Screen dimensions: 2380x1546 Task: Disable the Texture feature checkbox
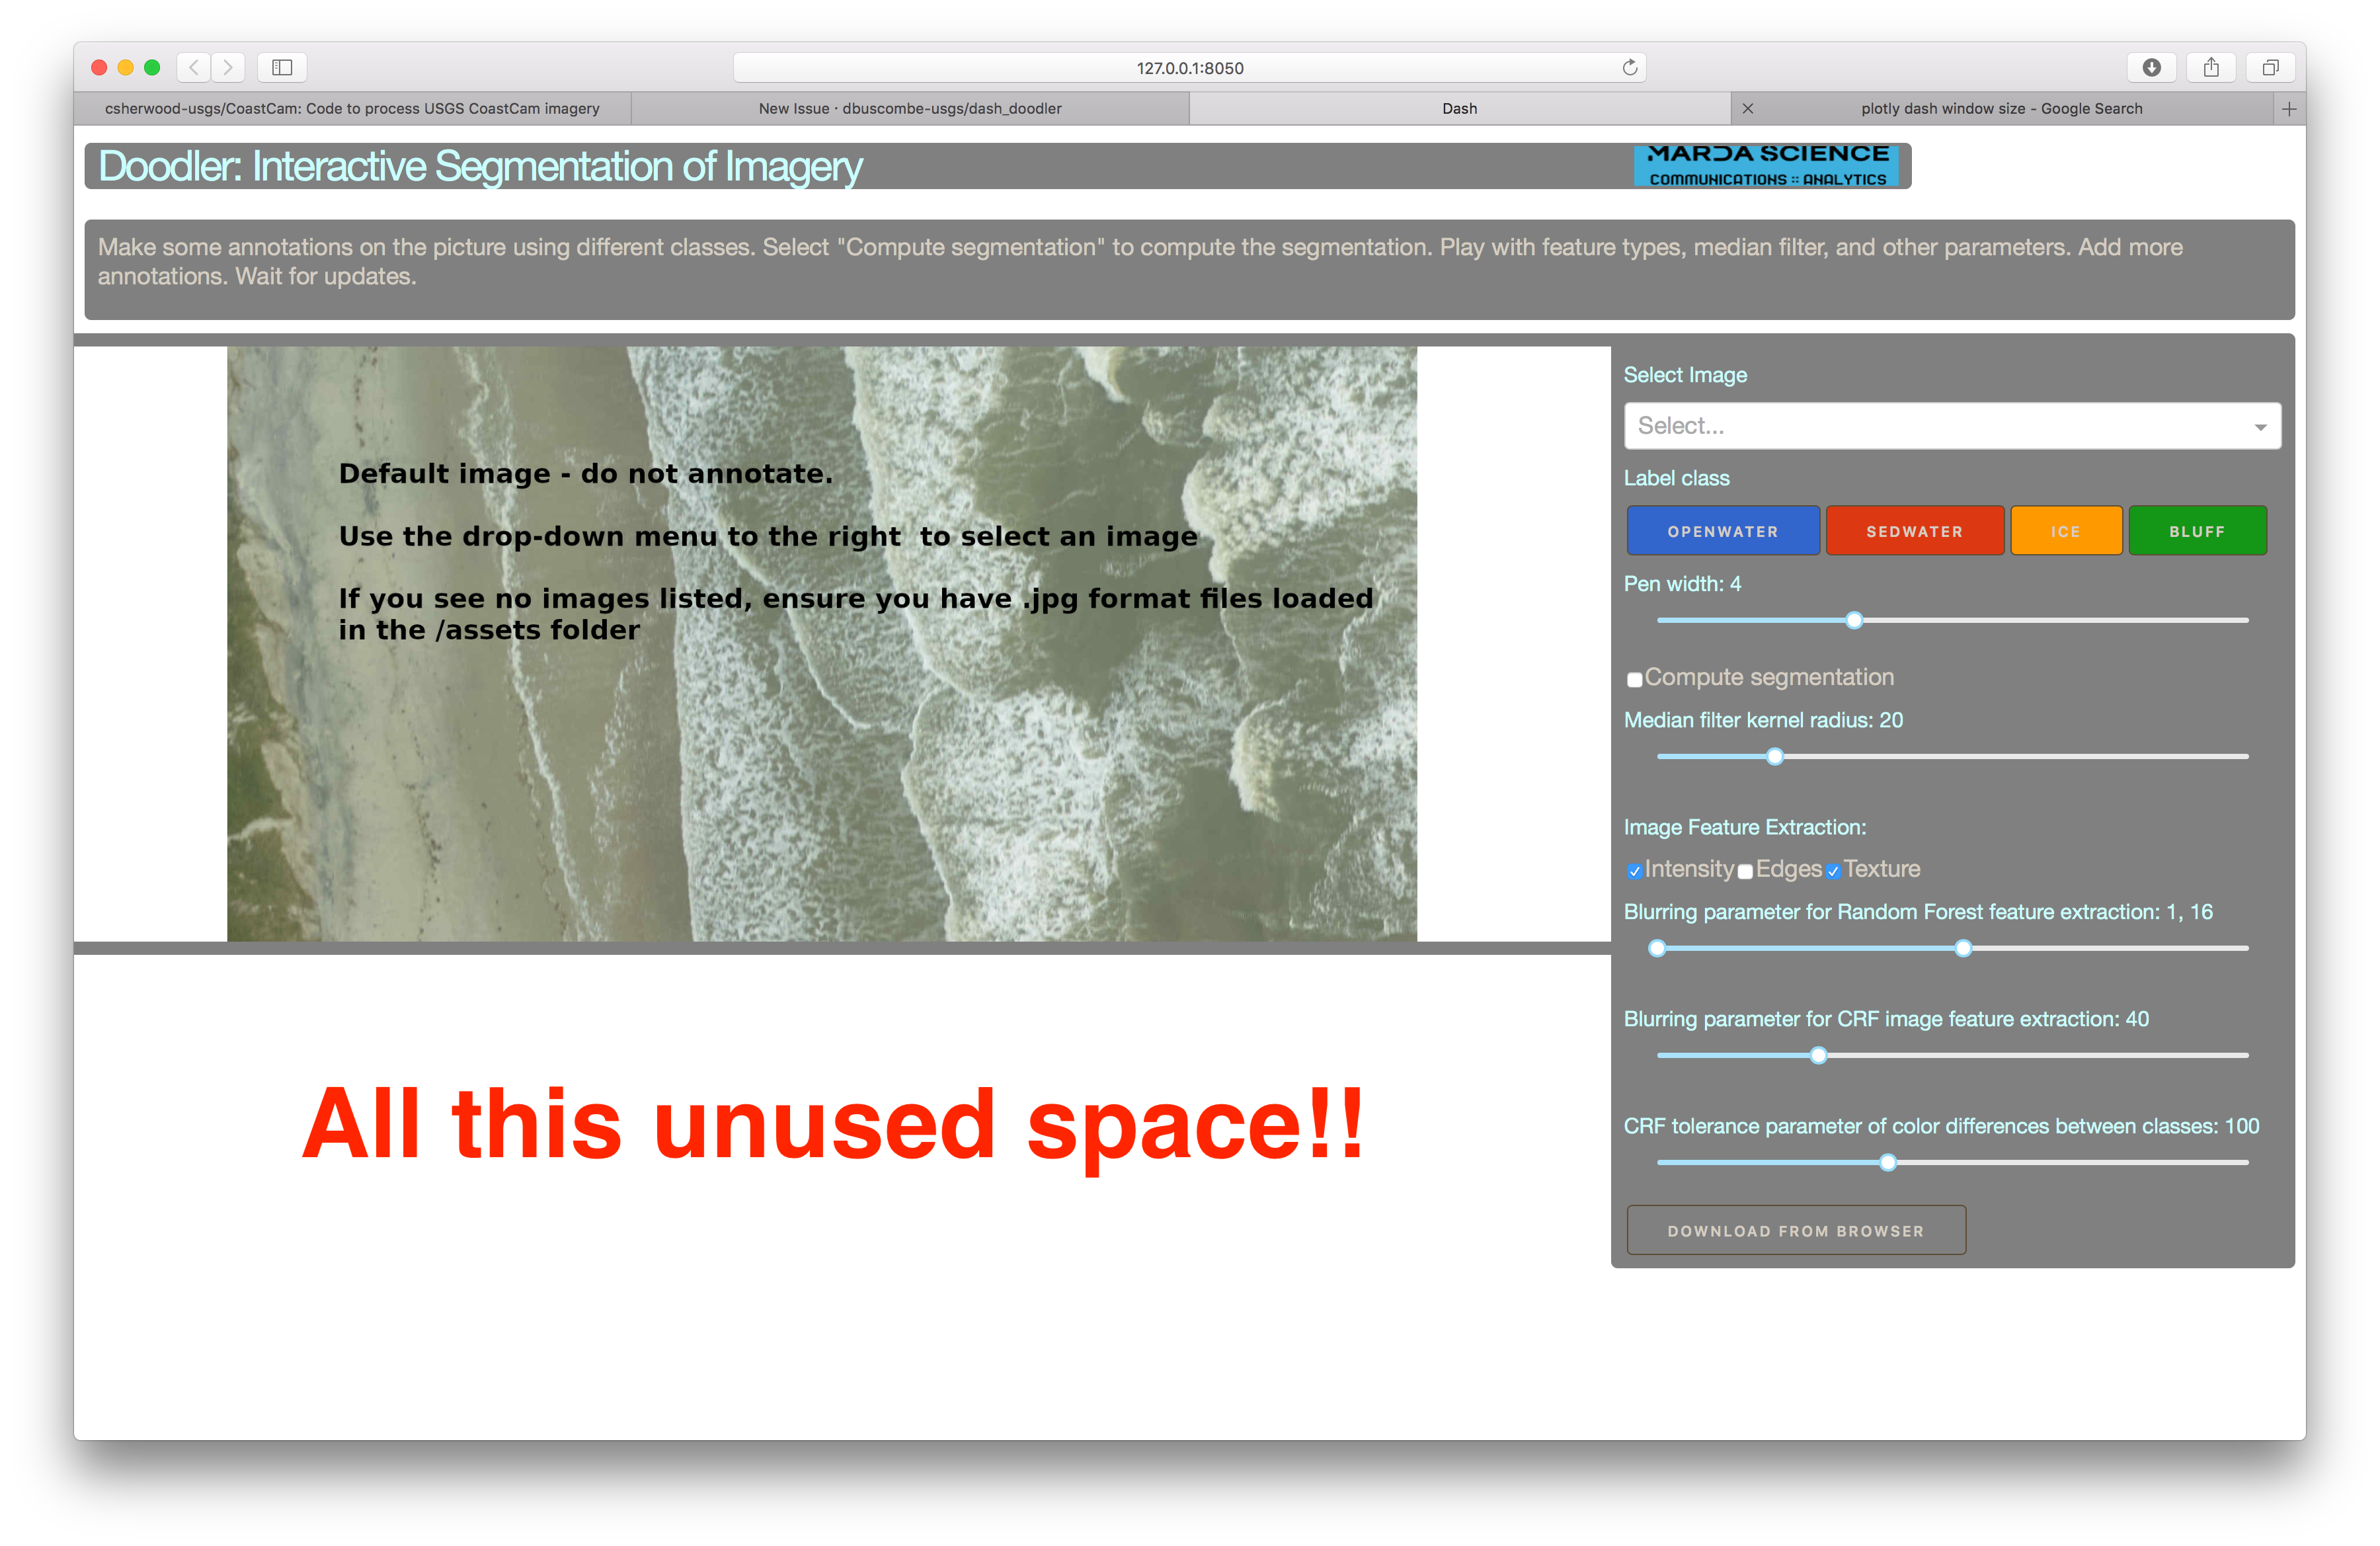[x=1833, y=871]
